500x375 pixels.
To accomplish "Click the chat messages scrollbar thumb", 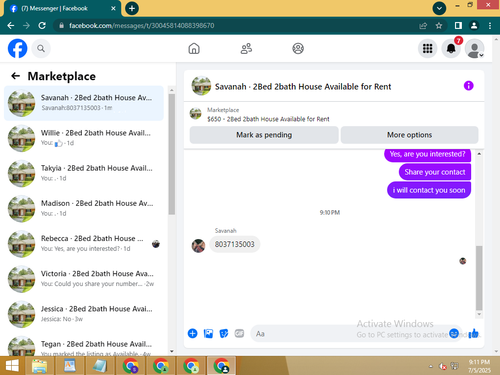I will [x=479, y=278].
